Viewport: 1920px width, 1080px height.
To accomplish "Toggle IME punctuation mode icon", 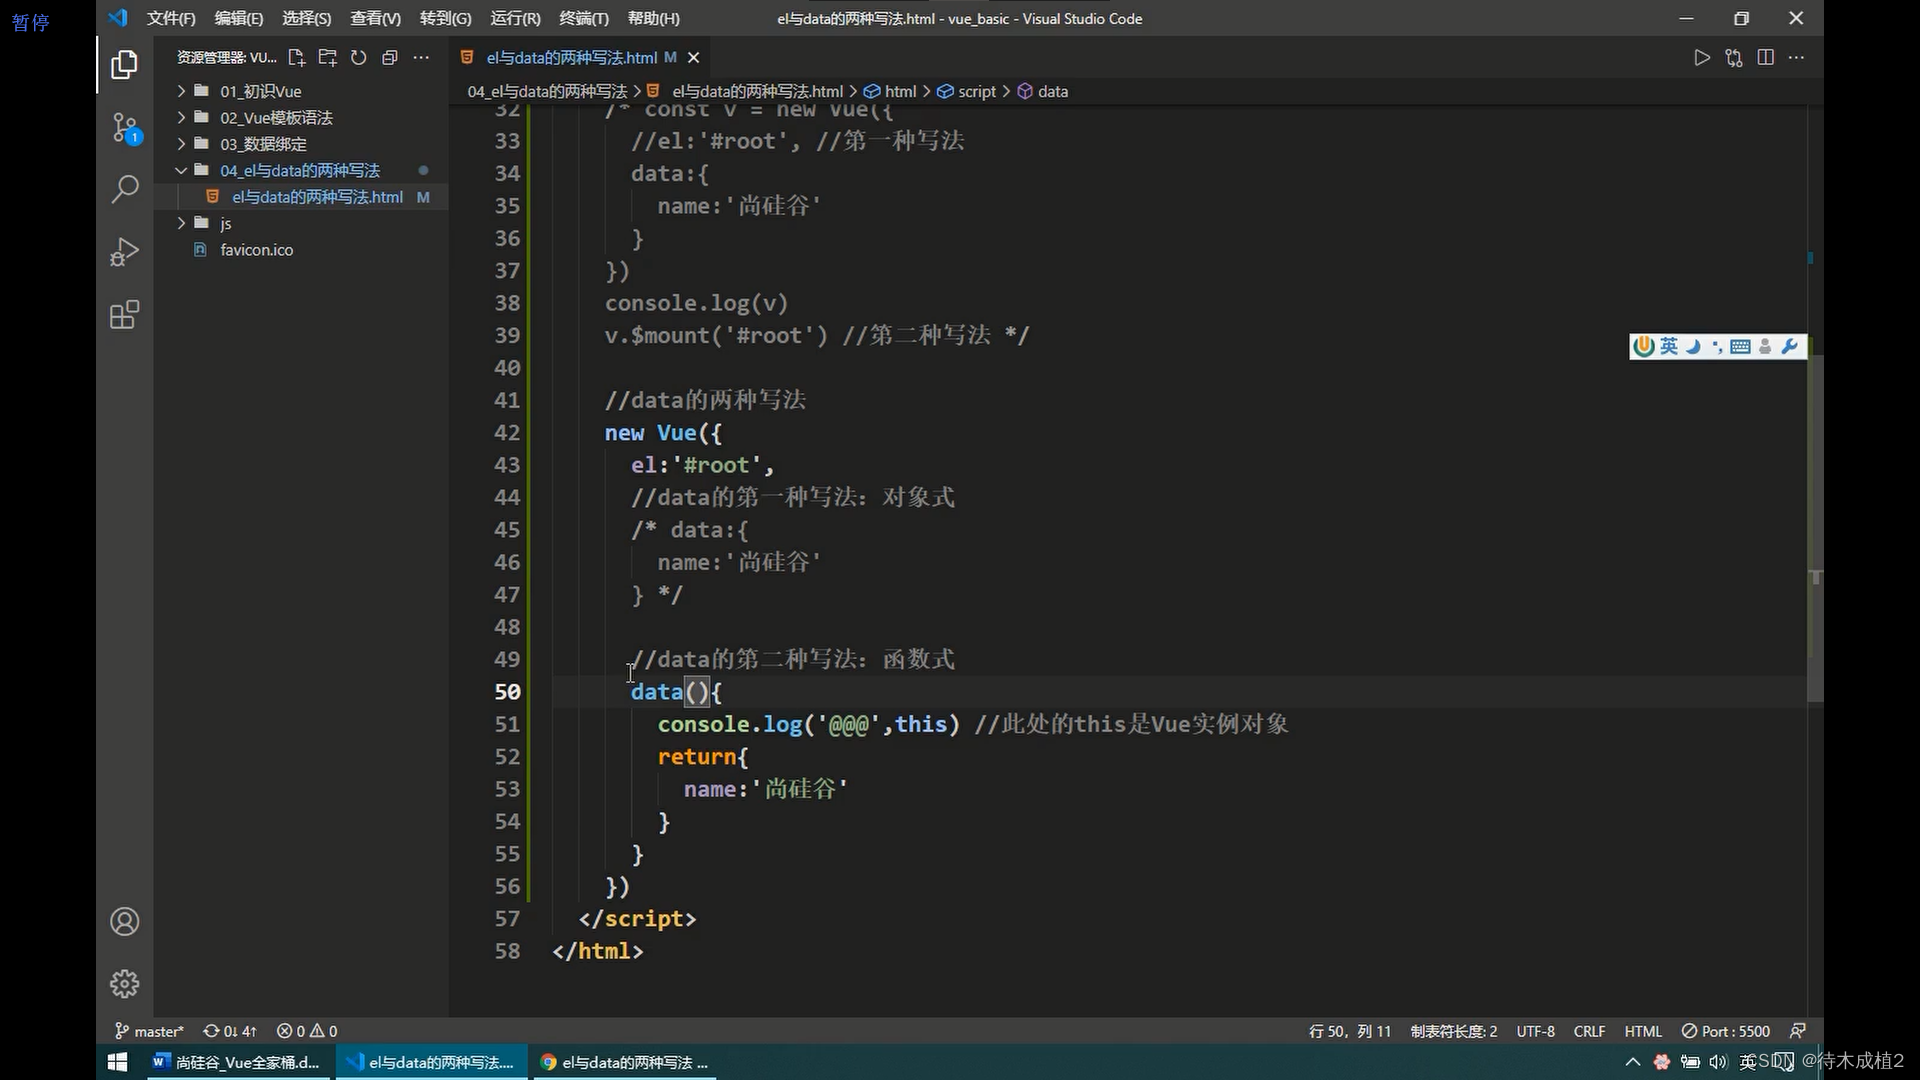I will tap(1717, 346).
